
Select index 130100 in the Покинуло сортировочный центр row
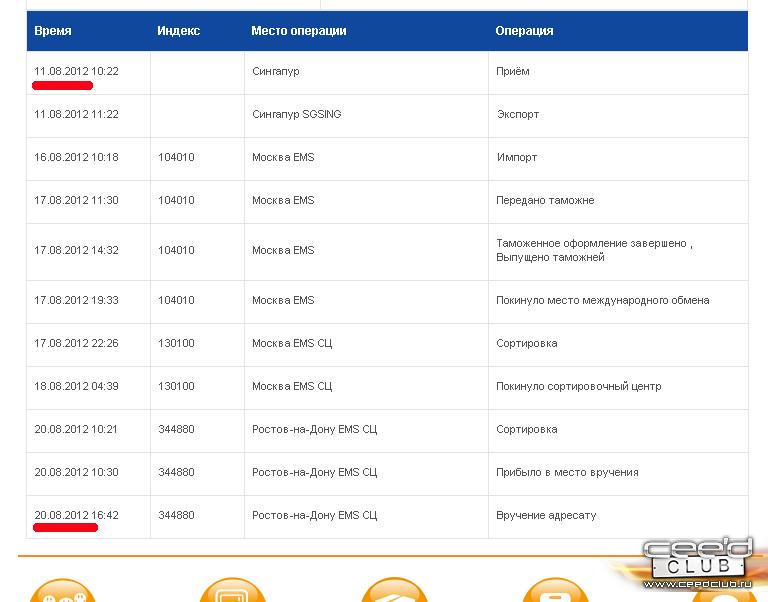click(176, 386)
